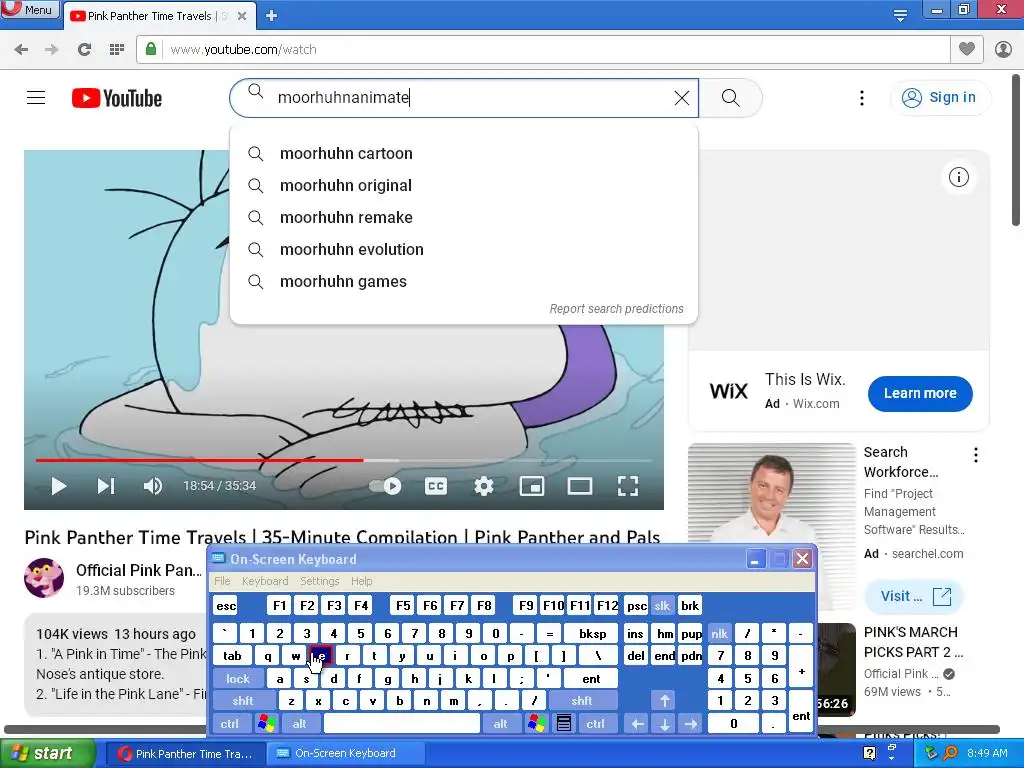Open On-Screen Keyboard File menu
This screenshot has height=768, width=1024.
222,581
